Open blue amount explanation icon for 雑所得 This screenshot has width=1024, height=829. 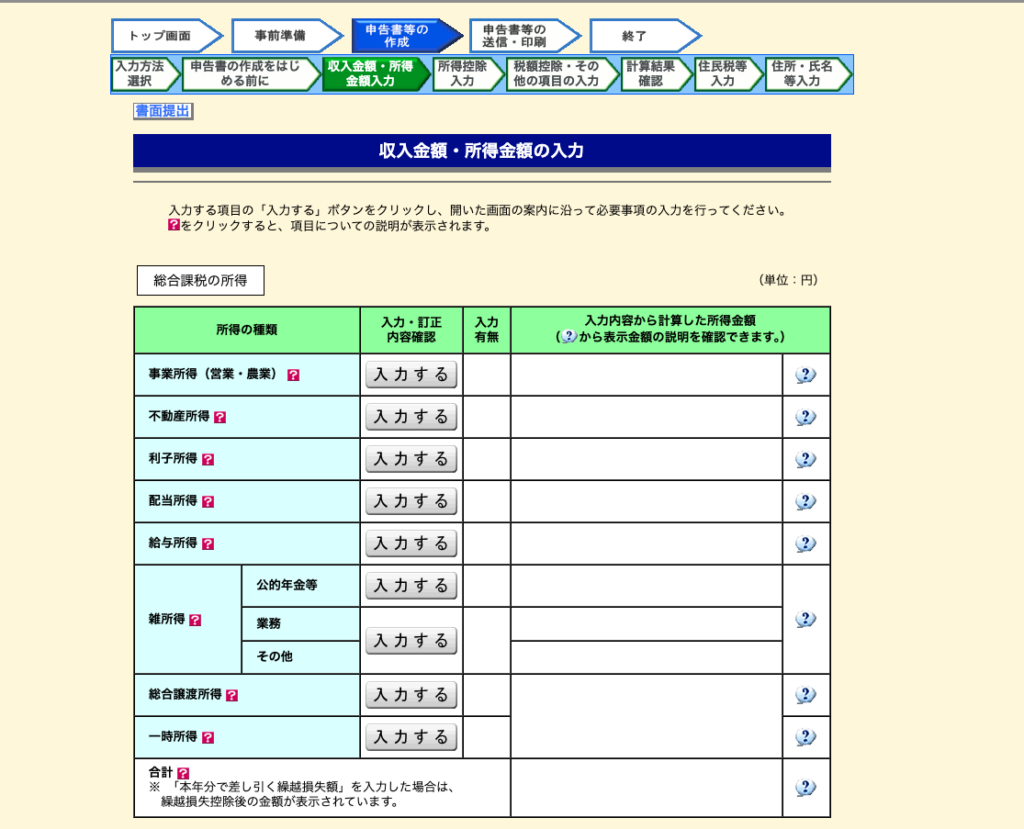point(805,619)
